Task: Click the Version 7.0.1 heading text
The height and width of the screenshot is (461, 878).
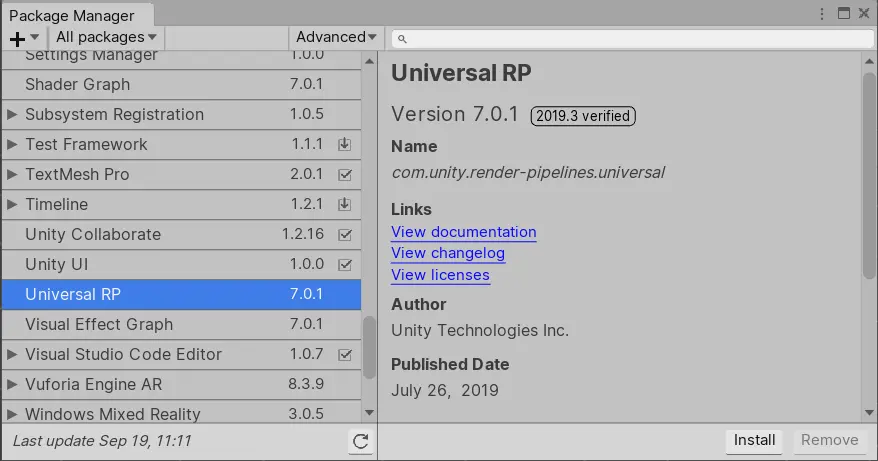Action: tap(455, 114)
